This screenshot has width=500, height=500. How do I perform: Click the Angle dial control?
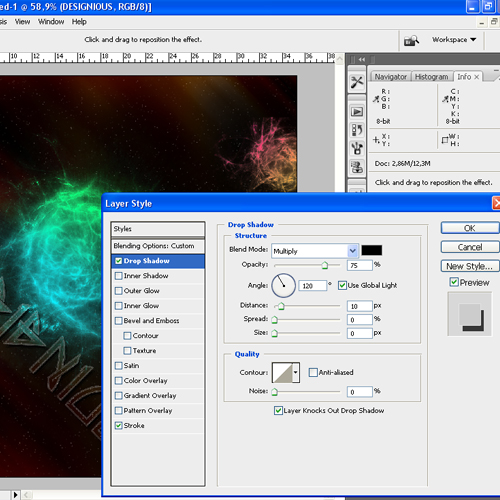[283, 286]
